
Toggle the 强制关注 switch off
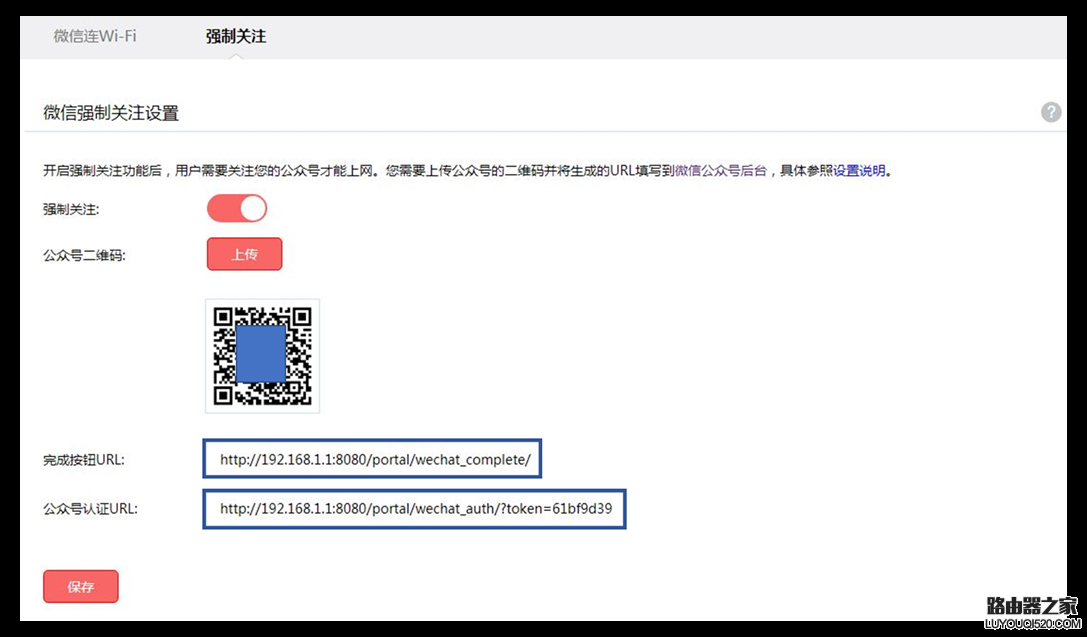237,208
